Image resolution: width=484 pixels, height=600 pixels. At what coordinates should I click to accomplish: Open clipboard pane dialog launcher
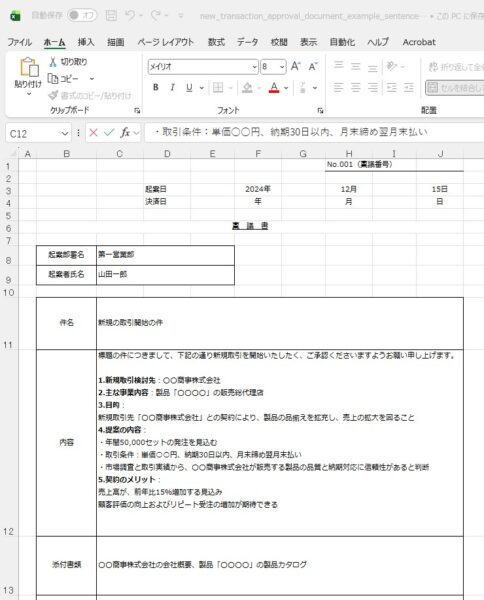[x=137, y=111]
